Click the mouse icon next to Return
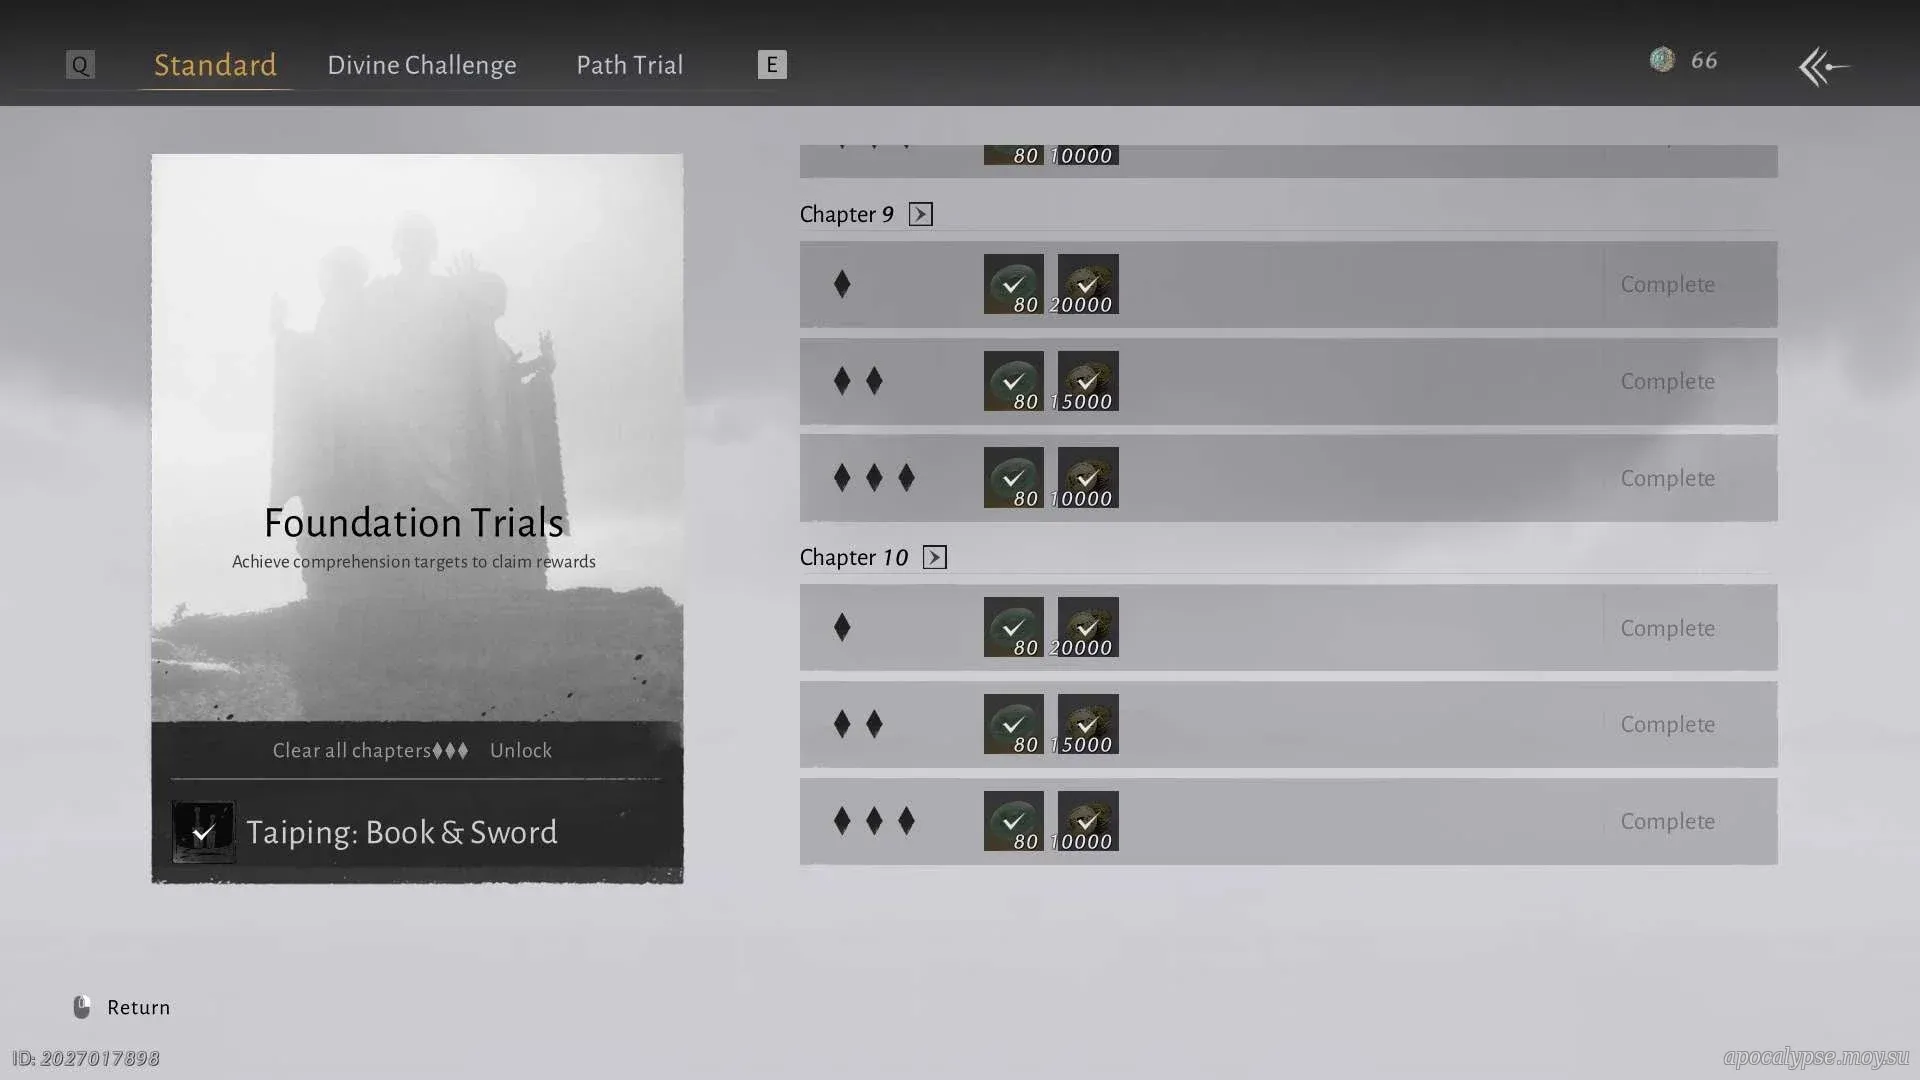 [82, 1007]
